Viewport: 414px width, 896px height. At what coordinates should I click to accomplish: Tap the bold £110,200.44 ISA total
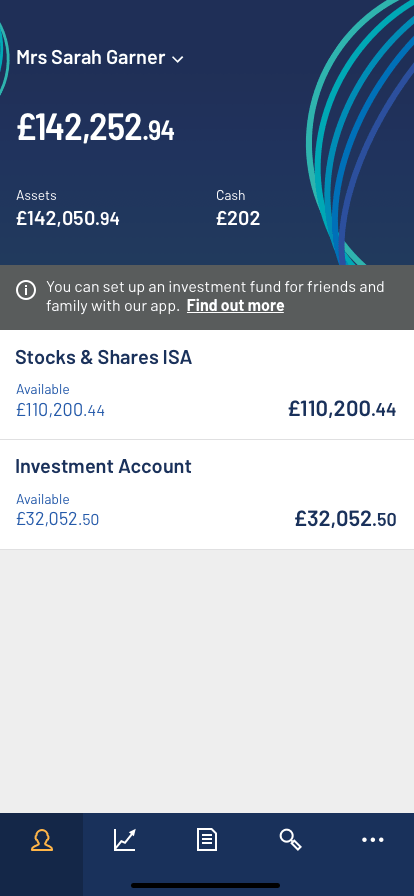click(342, 409)
